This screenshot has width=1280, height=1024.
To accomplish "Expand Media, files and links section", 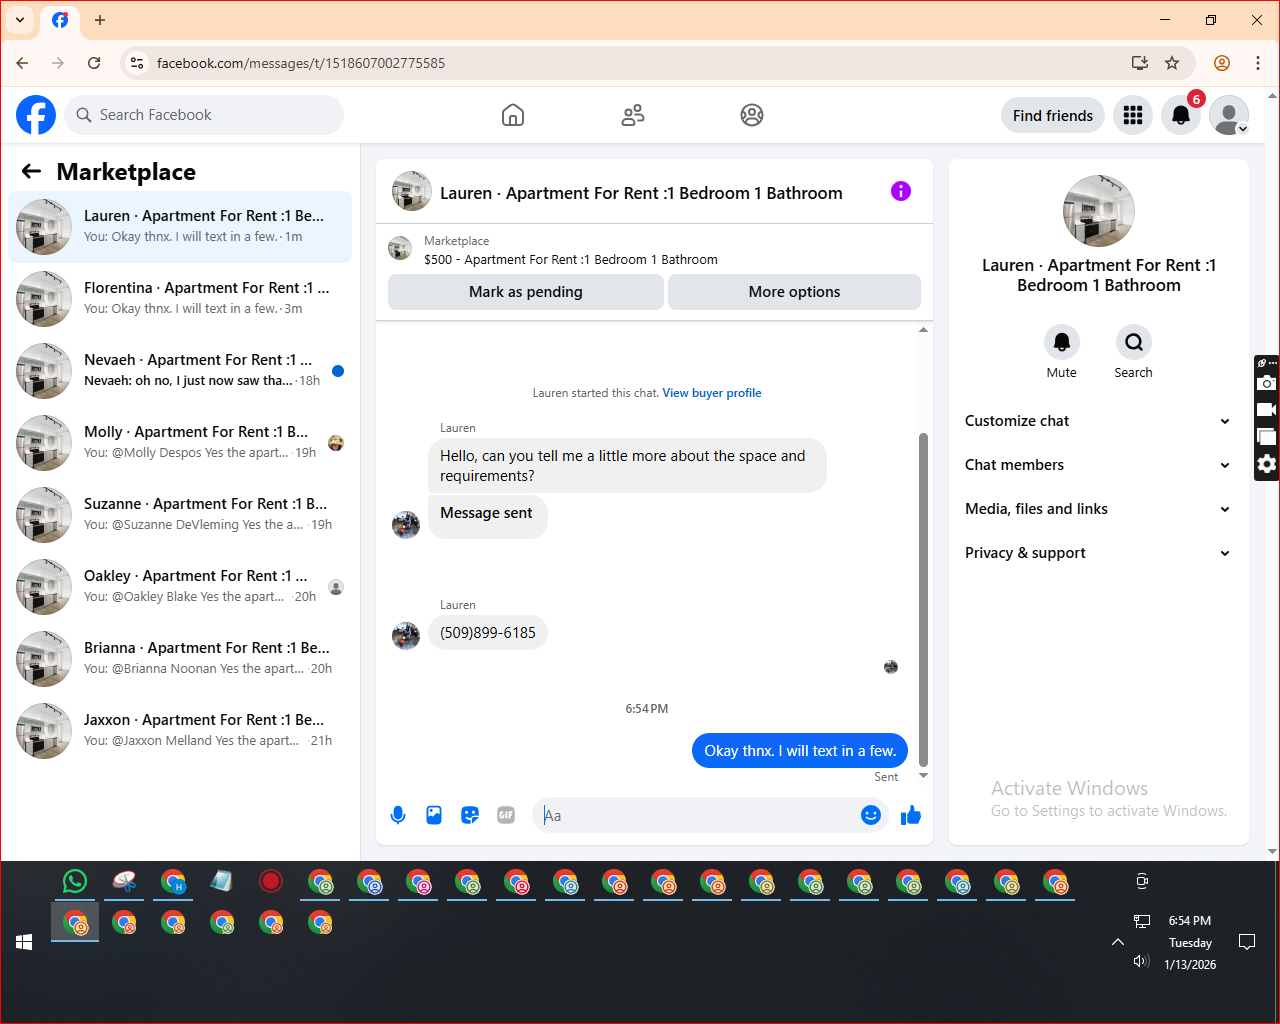I will (1098, 509).
